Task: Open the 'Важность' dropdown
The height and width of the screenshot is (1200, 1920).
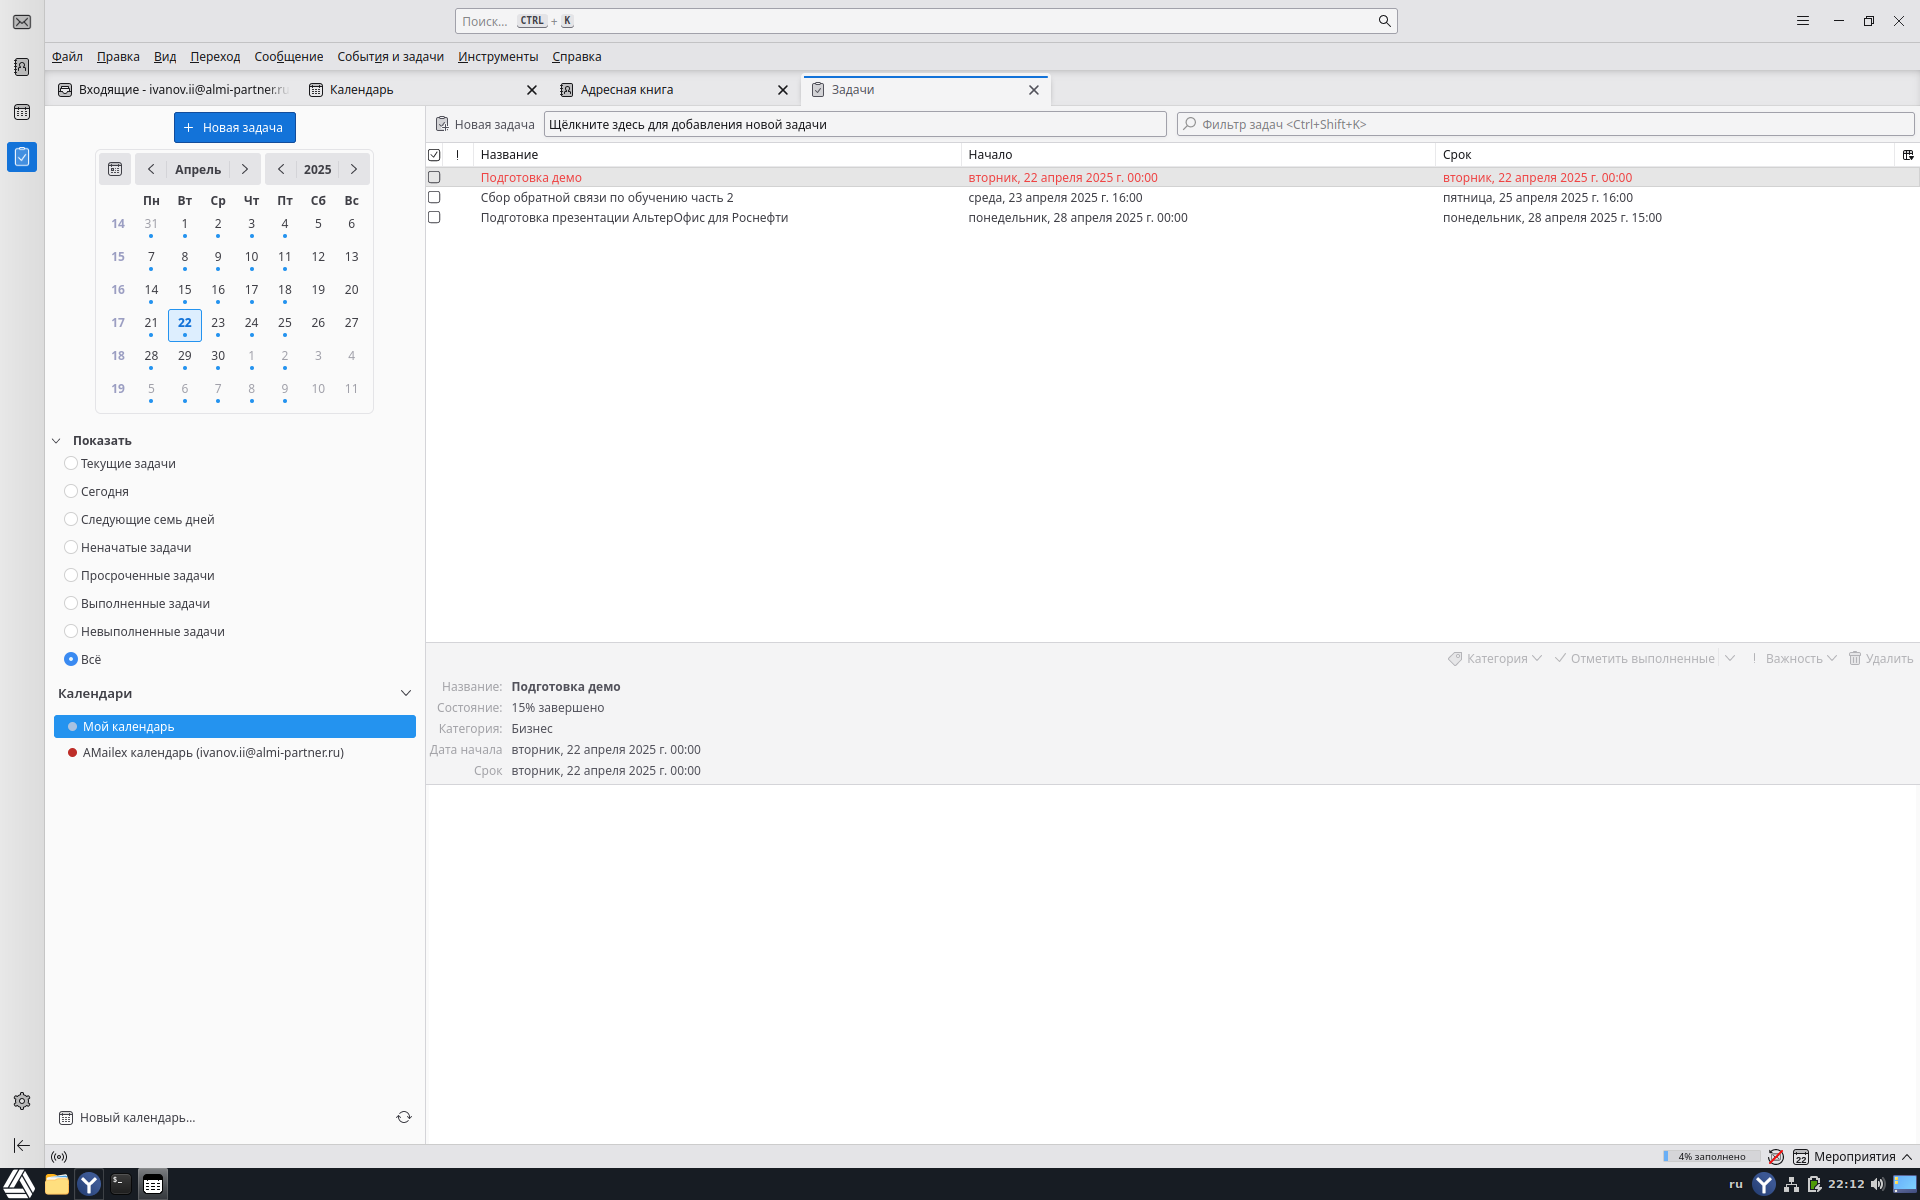Action: (x=1794, y=658)
